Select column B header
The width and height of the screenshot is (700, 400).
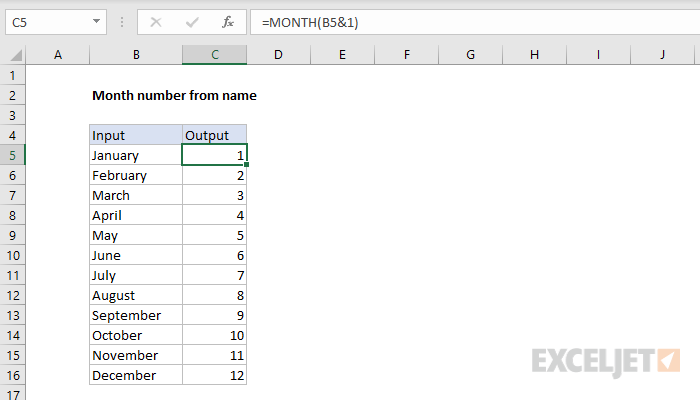[136, 54]
